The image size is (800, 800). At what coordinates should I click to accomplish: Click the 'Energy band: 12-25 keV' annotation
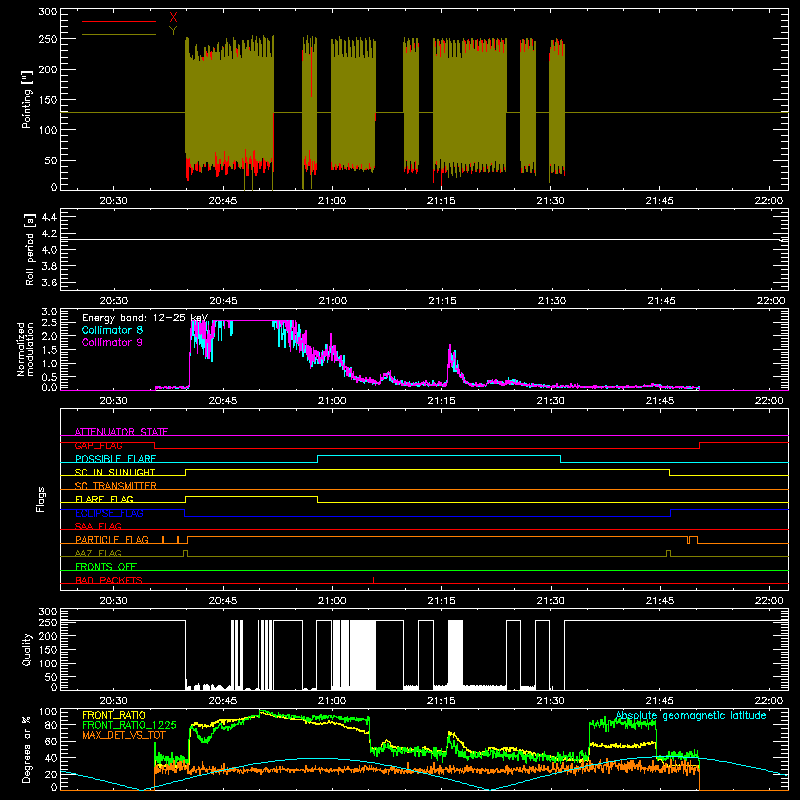(x=145, y=318)
